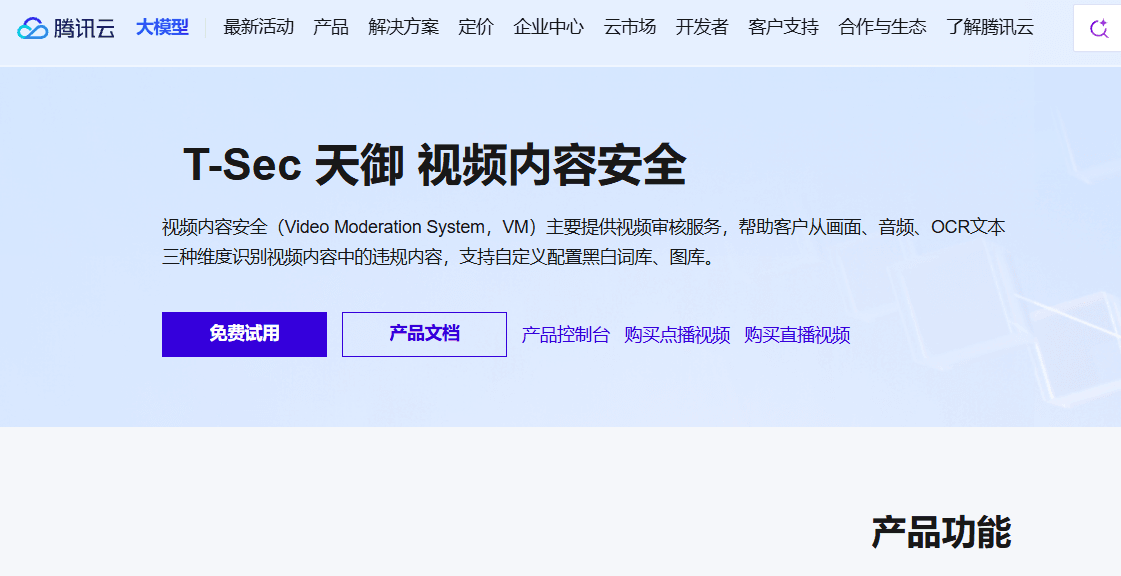This screenshot has width=1121, height=576.
Task: Follow the 购买直播视频 link
Action: point(797,334)
